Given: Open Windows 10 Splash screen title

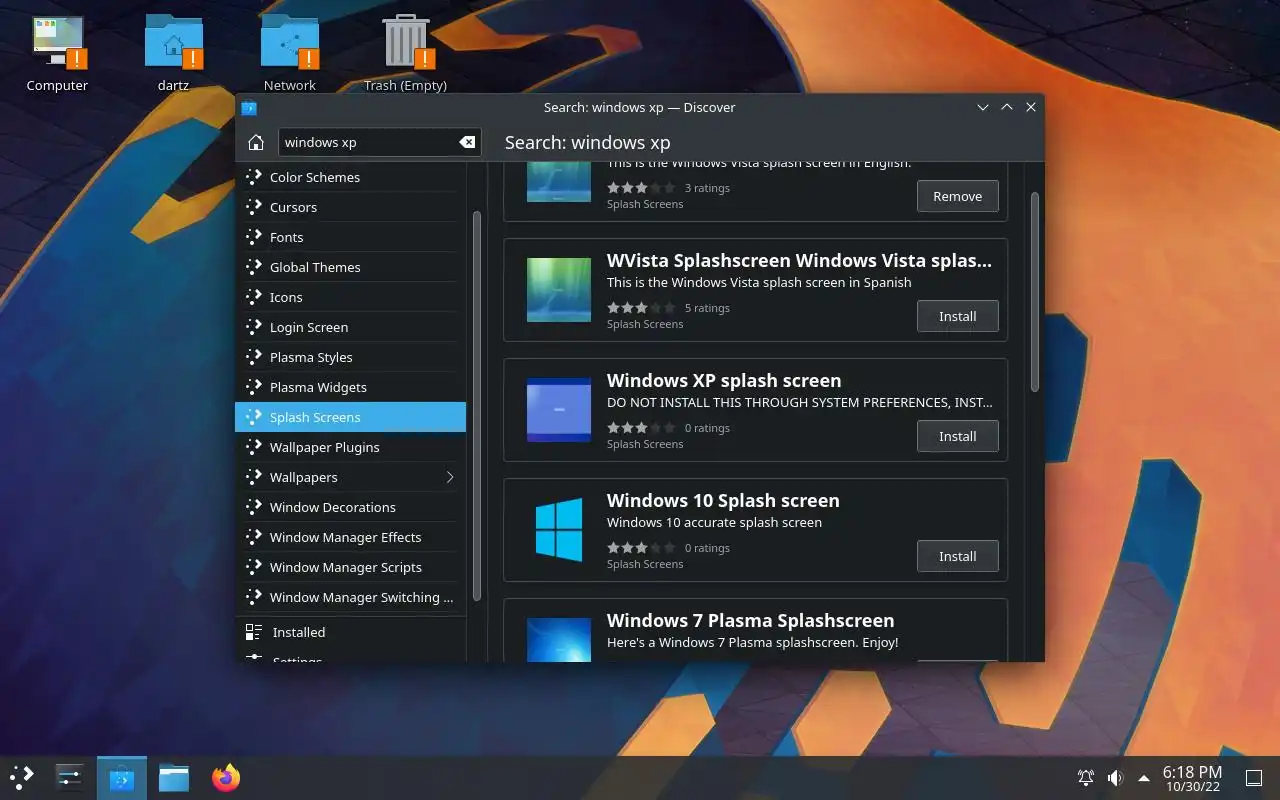Looking at the screenshot, I should click(723, 500).
